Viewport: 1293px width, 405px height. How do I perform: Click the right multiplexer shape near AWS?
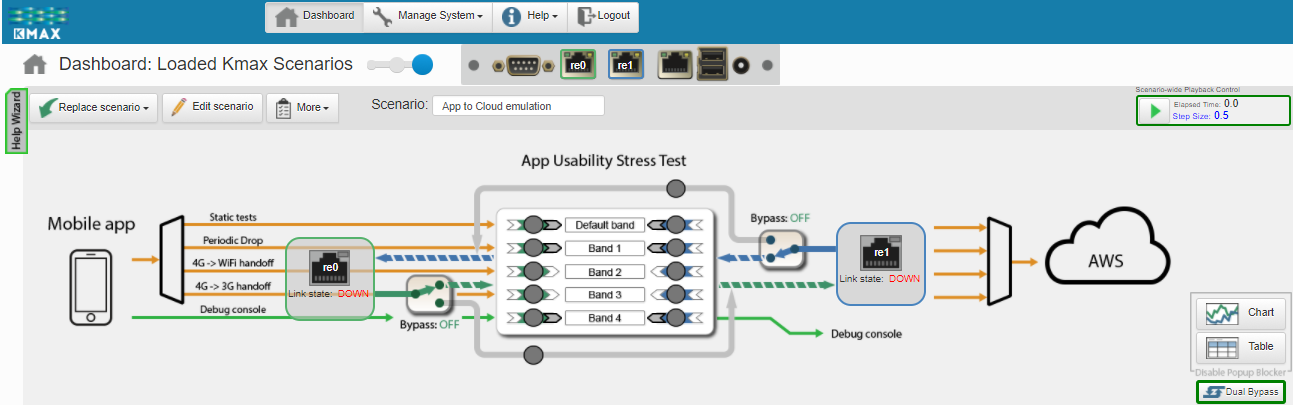click(997, 260)
